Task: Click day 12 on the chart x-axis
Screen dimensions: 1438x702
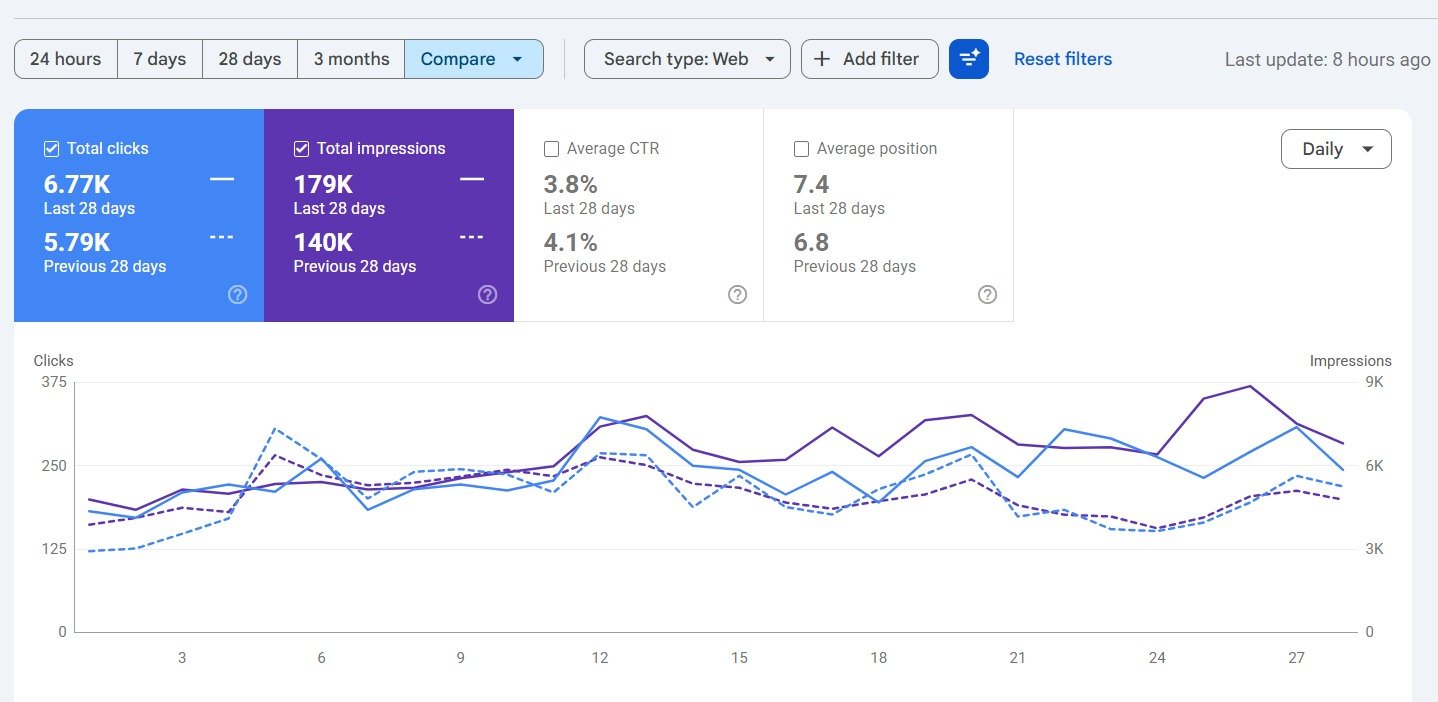Action: (x=600, y=658)
